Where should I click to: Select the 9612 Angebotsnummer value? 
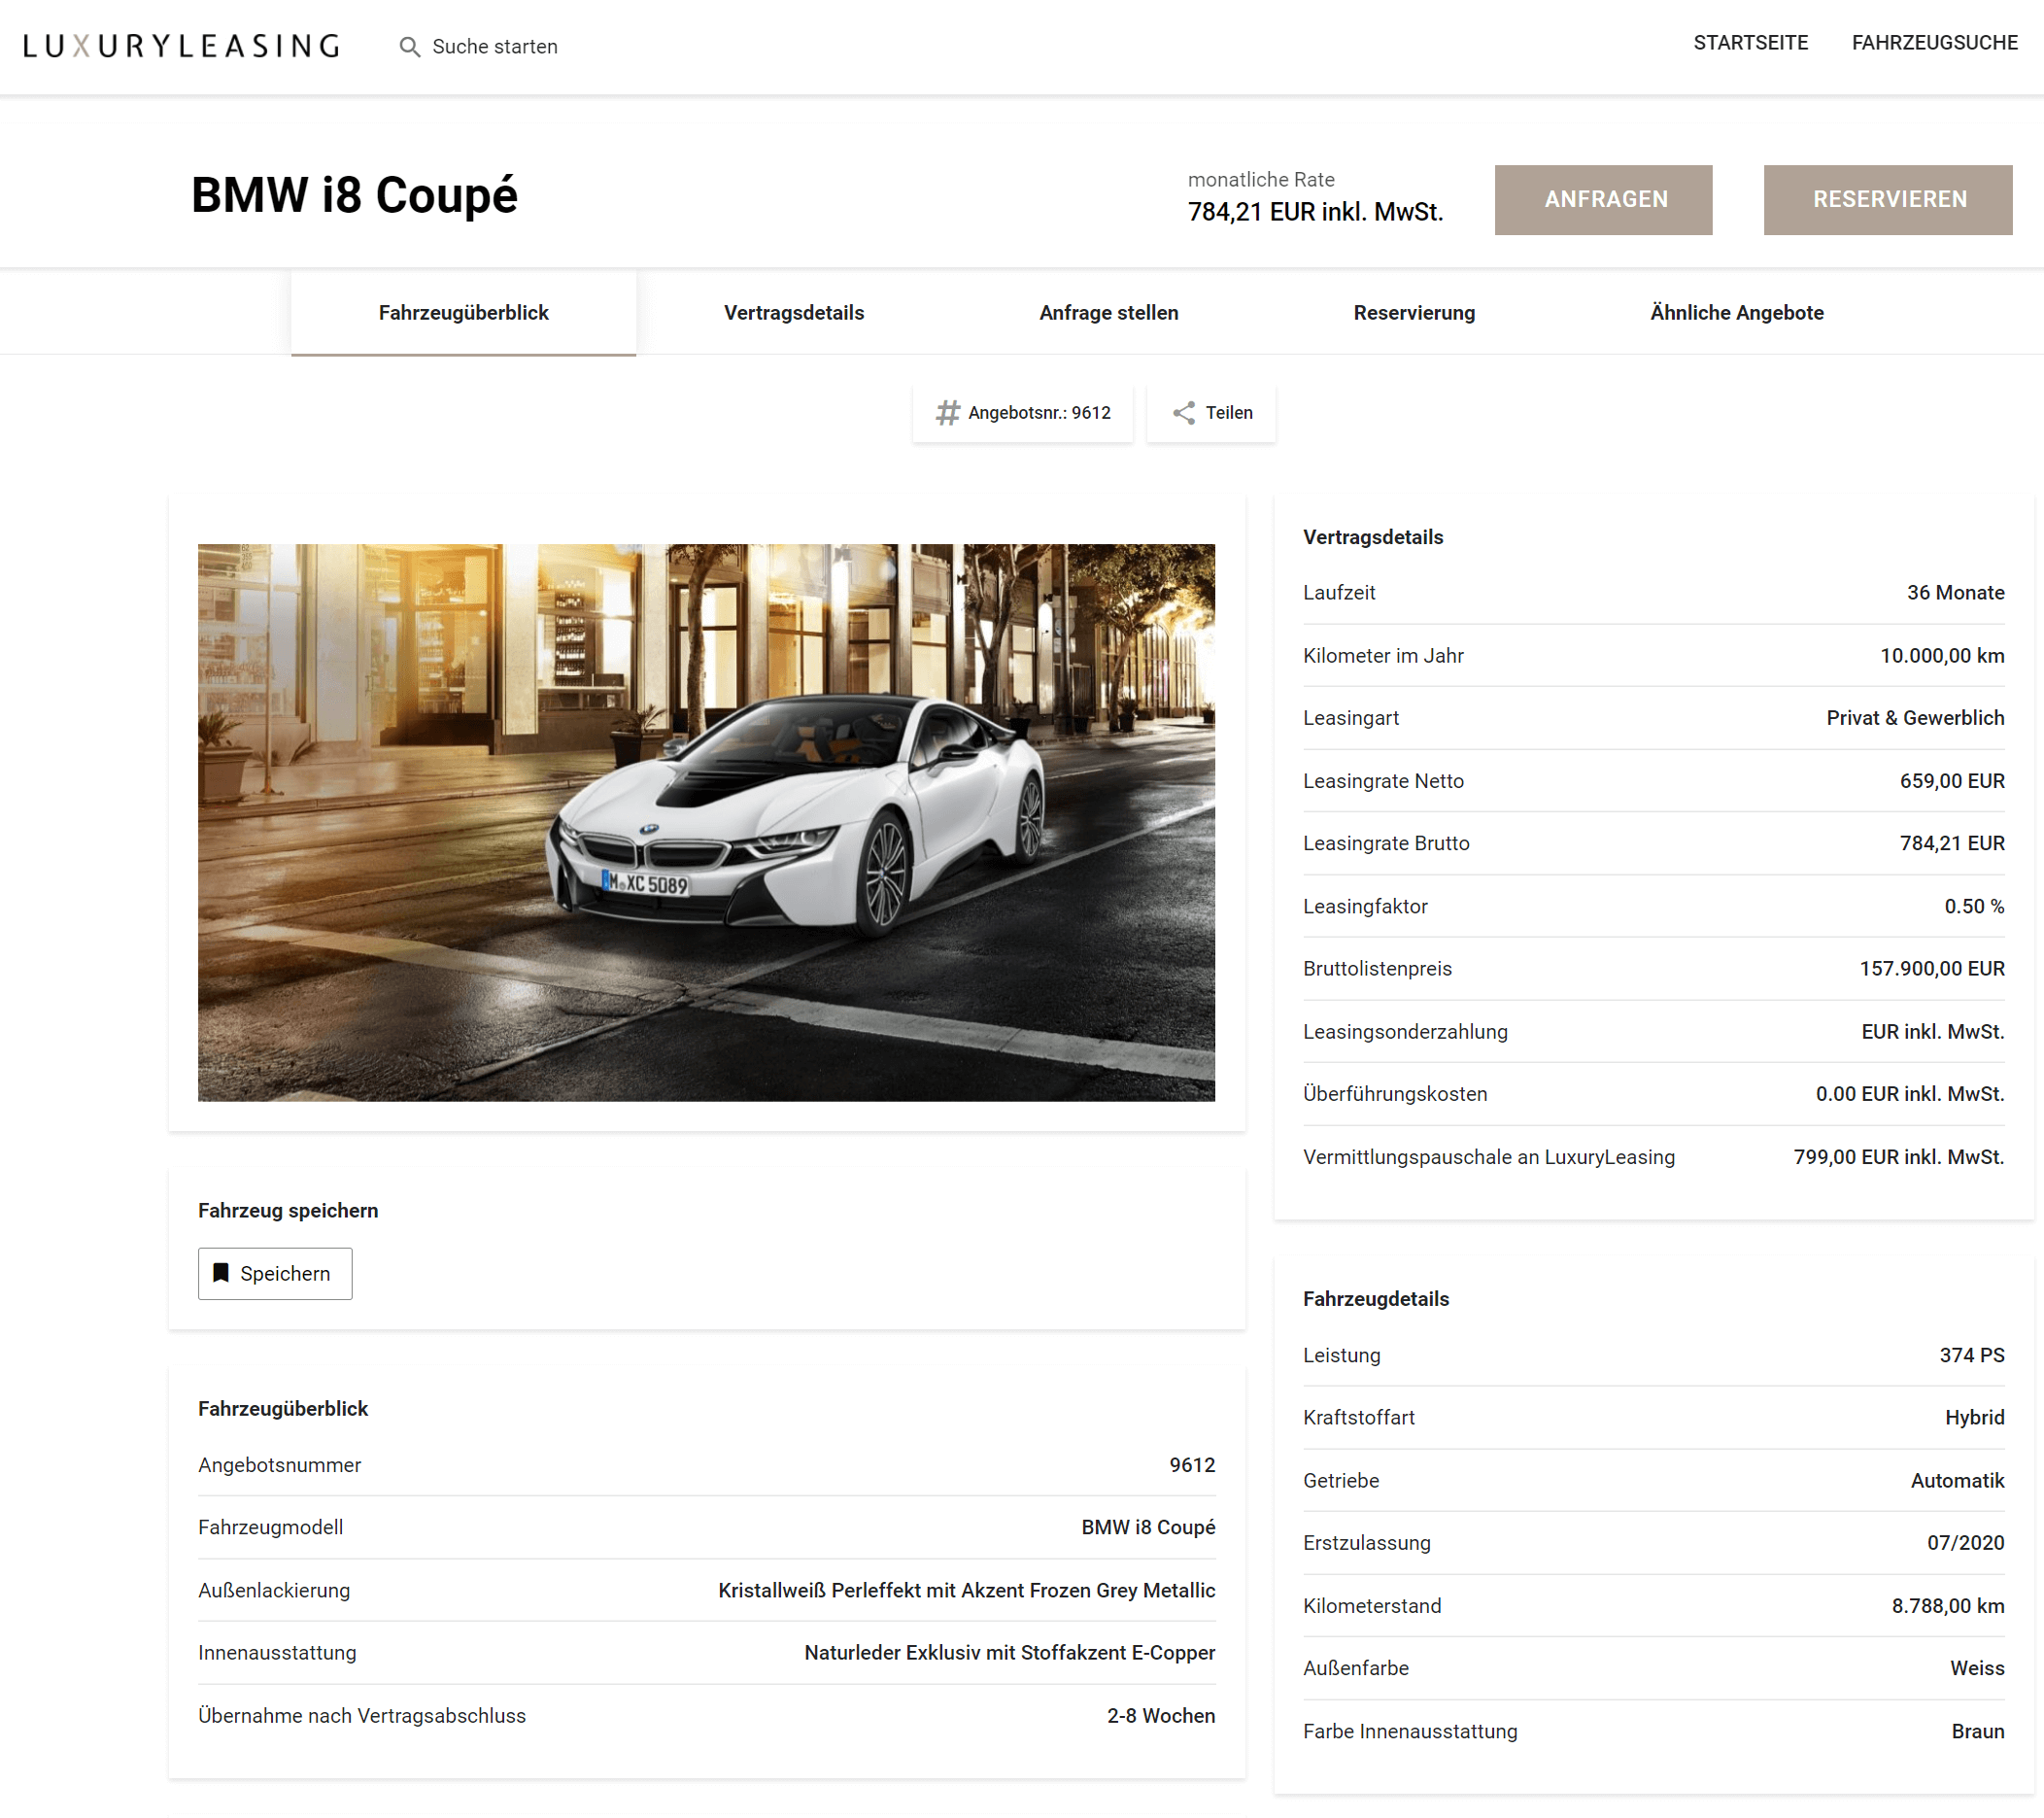click(1192, 1464)
